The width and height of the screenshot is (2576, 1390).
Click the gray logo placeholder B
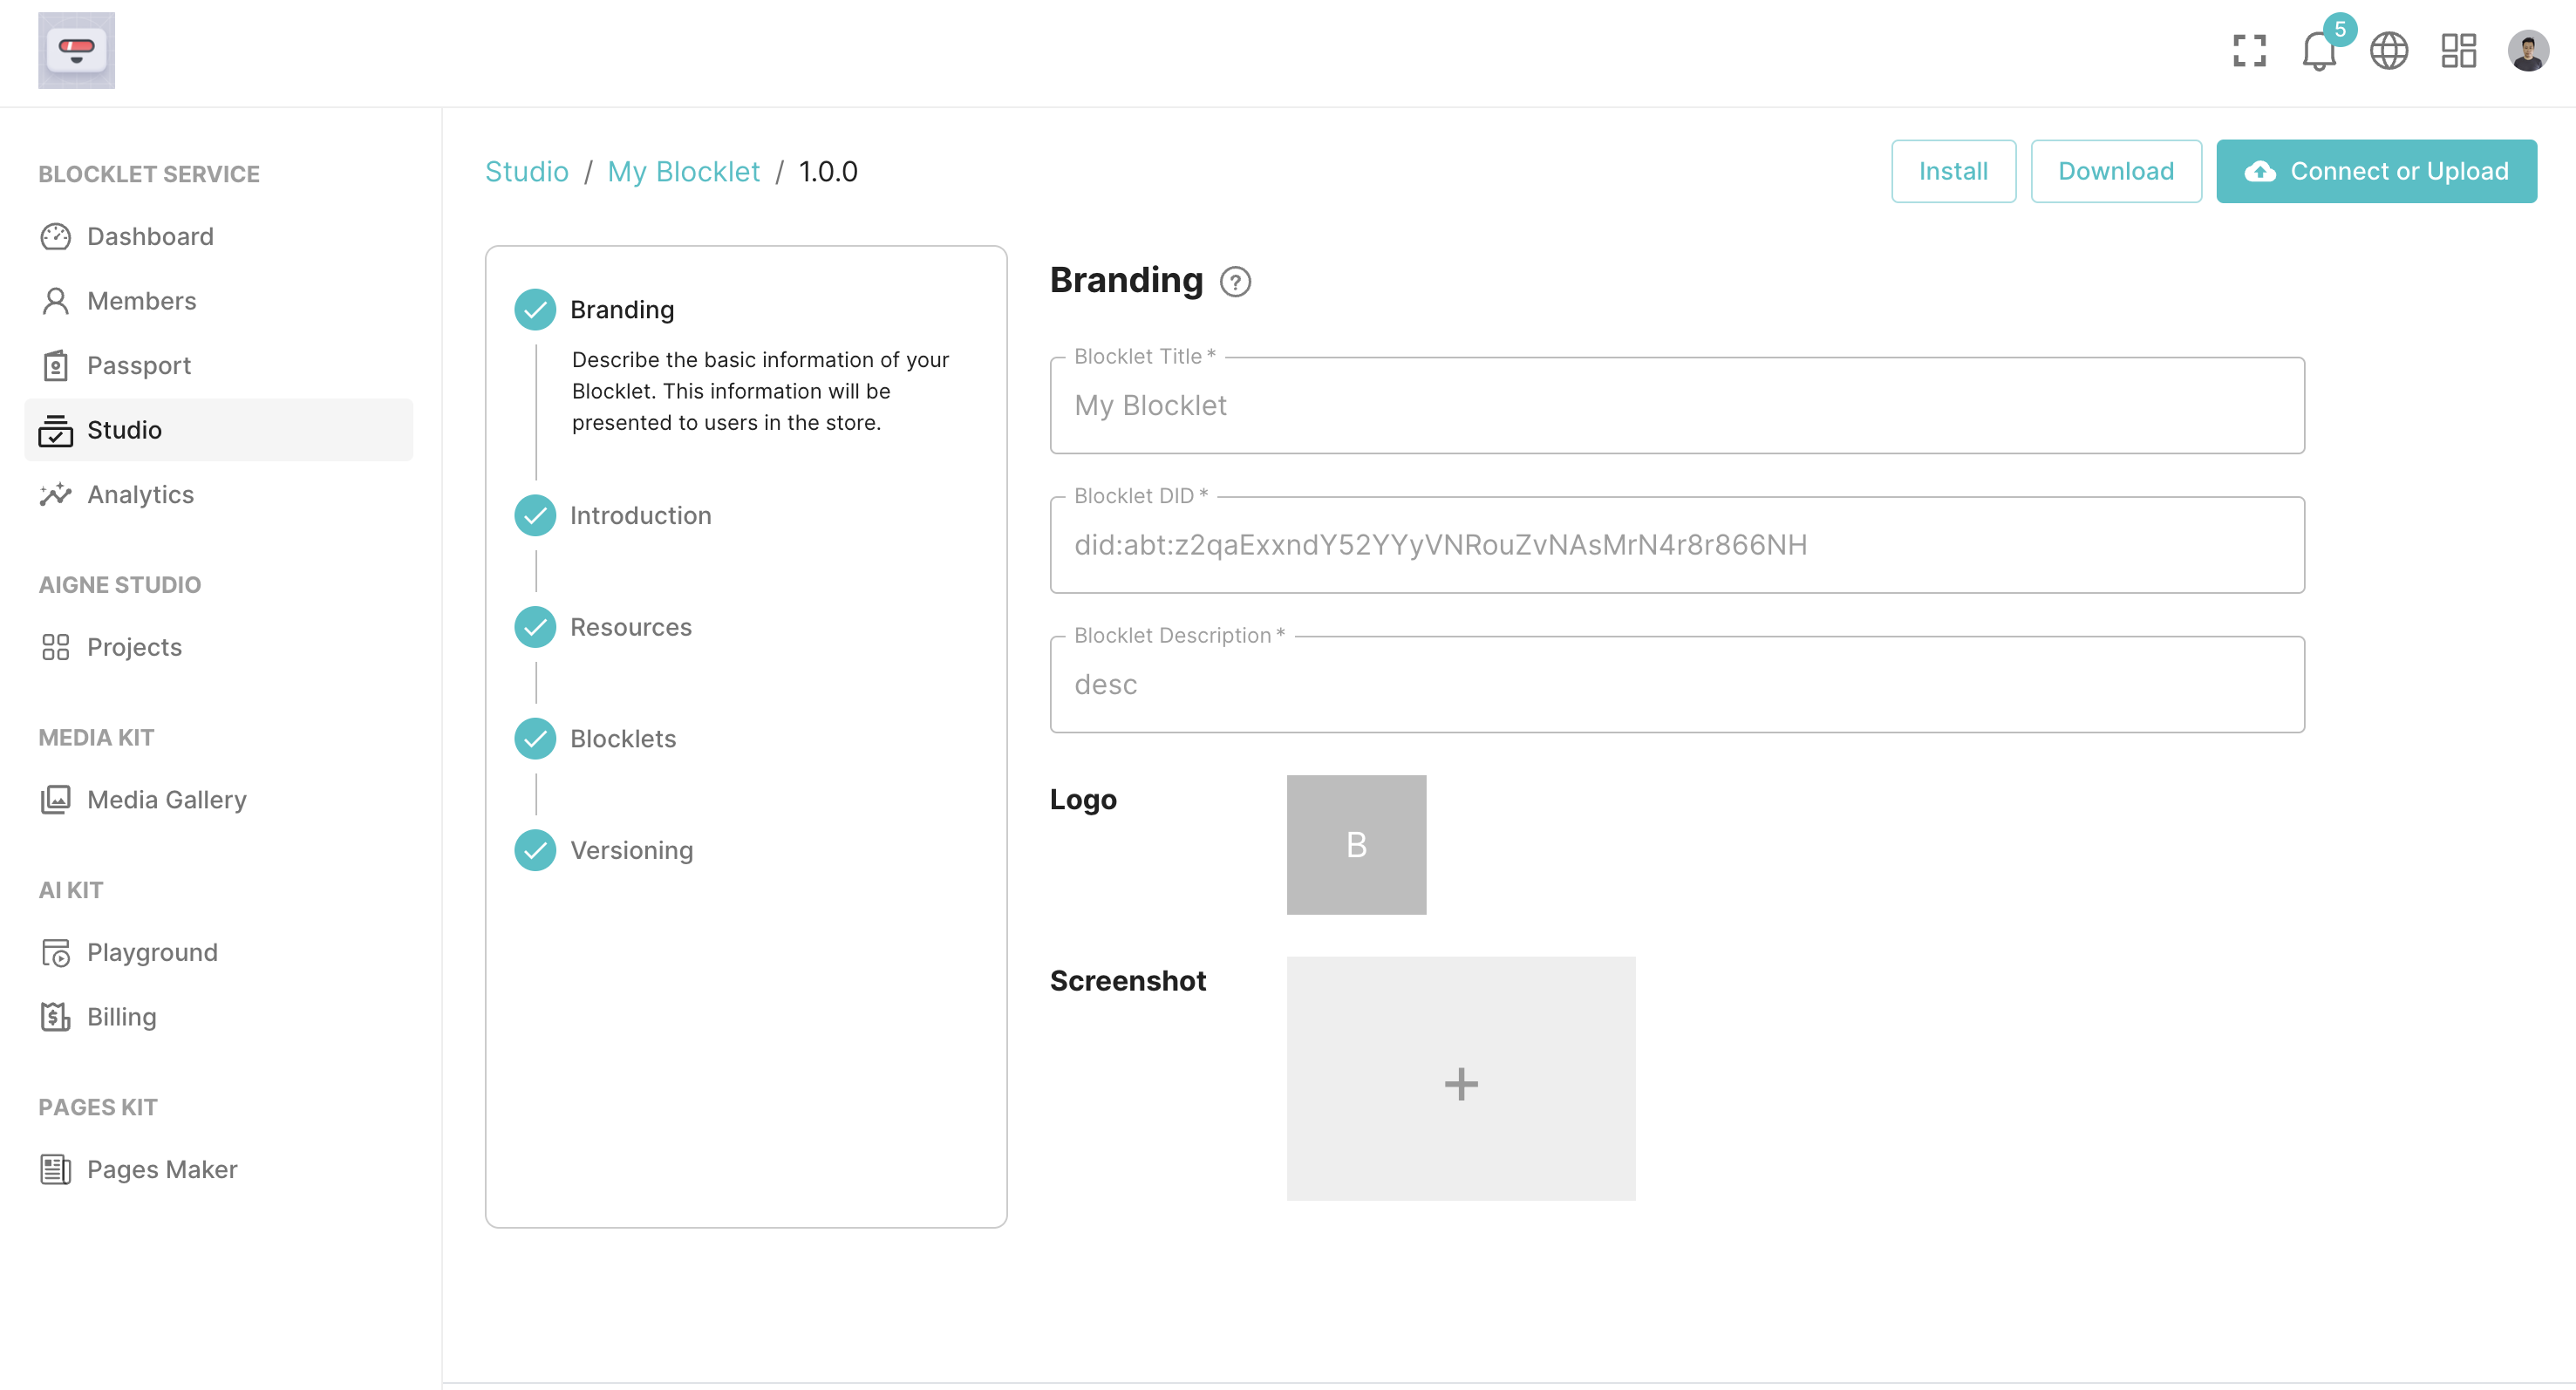(1355, 844)
